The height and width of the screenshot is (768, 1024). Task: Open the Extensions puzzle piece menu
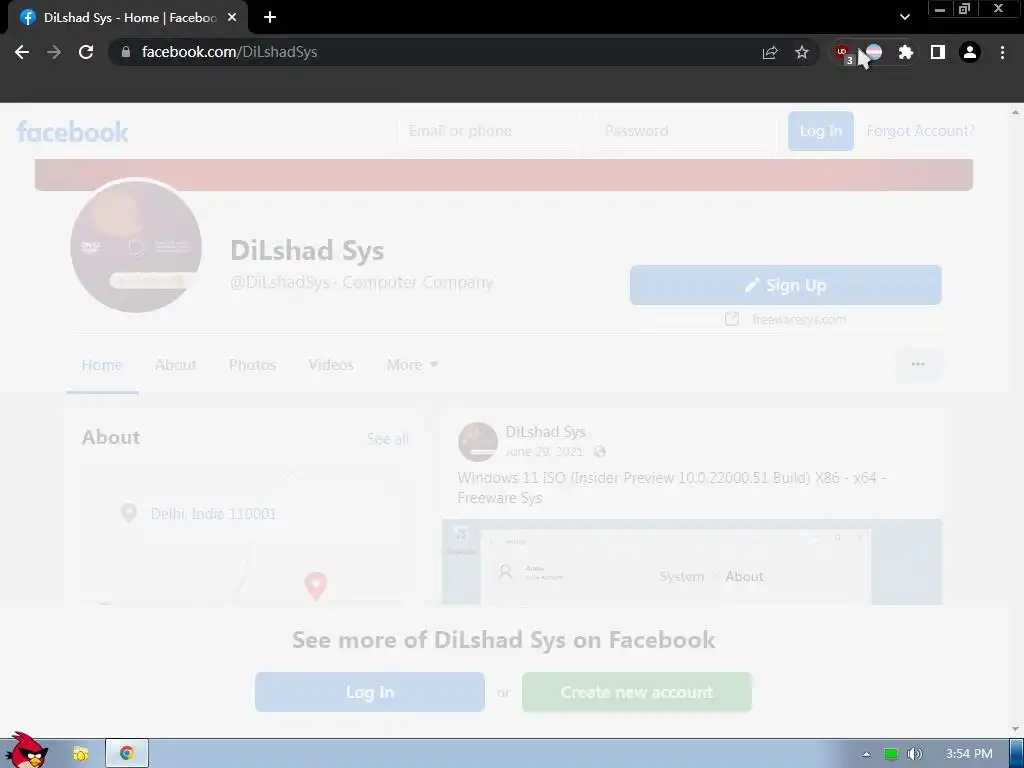point(905,52)
